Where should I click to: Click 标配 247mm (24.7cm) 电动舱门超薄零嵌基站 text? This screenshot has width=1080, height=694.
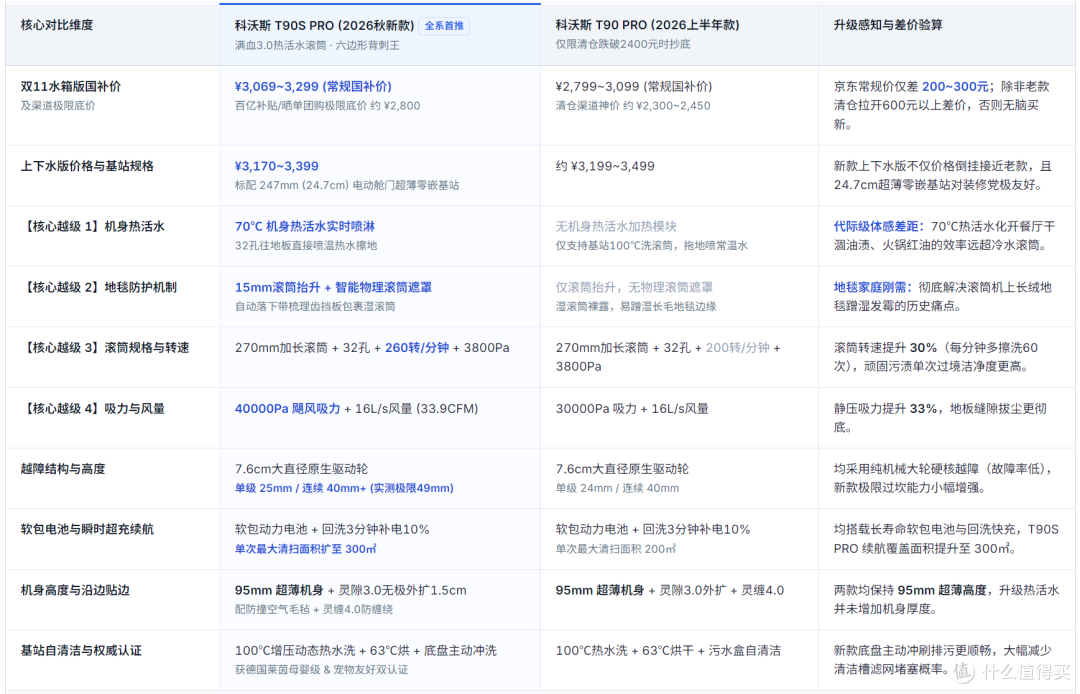pyautogui.click(x=346, y=185)
